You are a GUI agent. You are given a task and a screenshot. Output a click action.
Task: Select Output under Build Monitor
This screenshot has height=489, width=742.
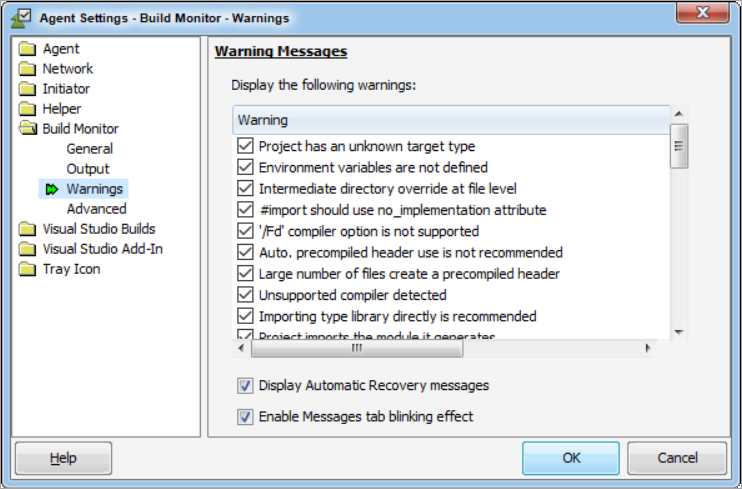click(88, 169)
